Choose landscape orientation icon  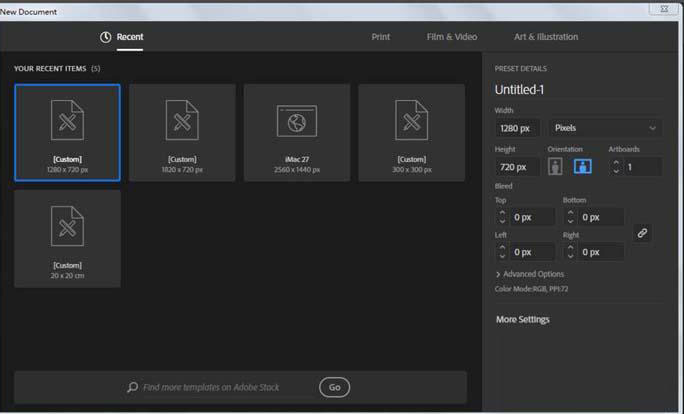582,167
